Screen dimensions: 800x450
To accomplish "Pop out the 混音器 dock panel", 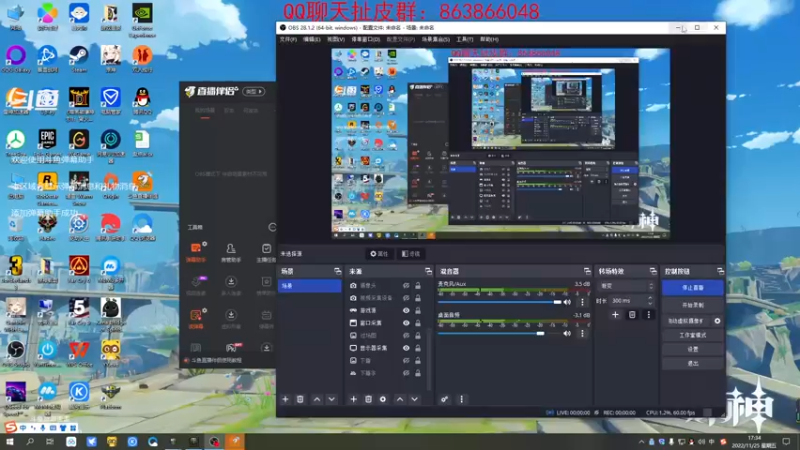I will 587,271.
